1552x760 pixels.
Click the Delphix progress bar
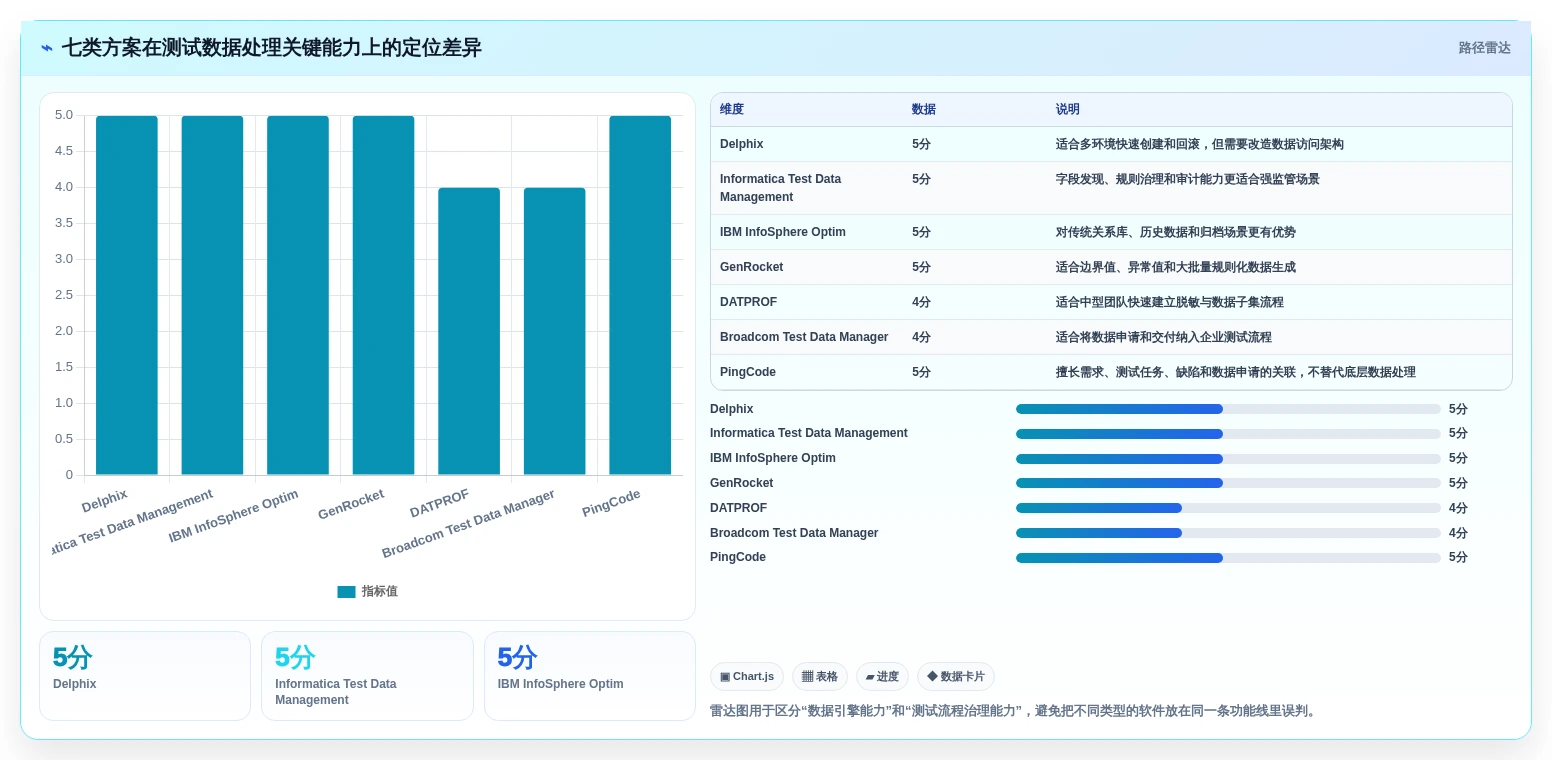coord(1228,409)
